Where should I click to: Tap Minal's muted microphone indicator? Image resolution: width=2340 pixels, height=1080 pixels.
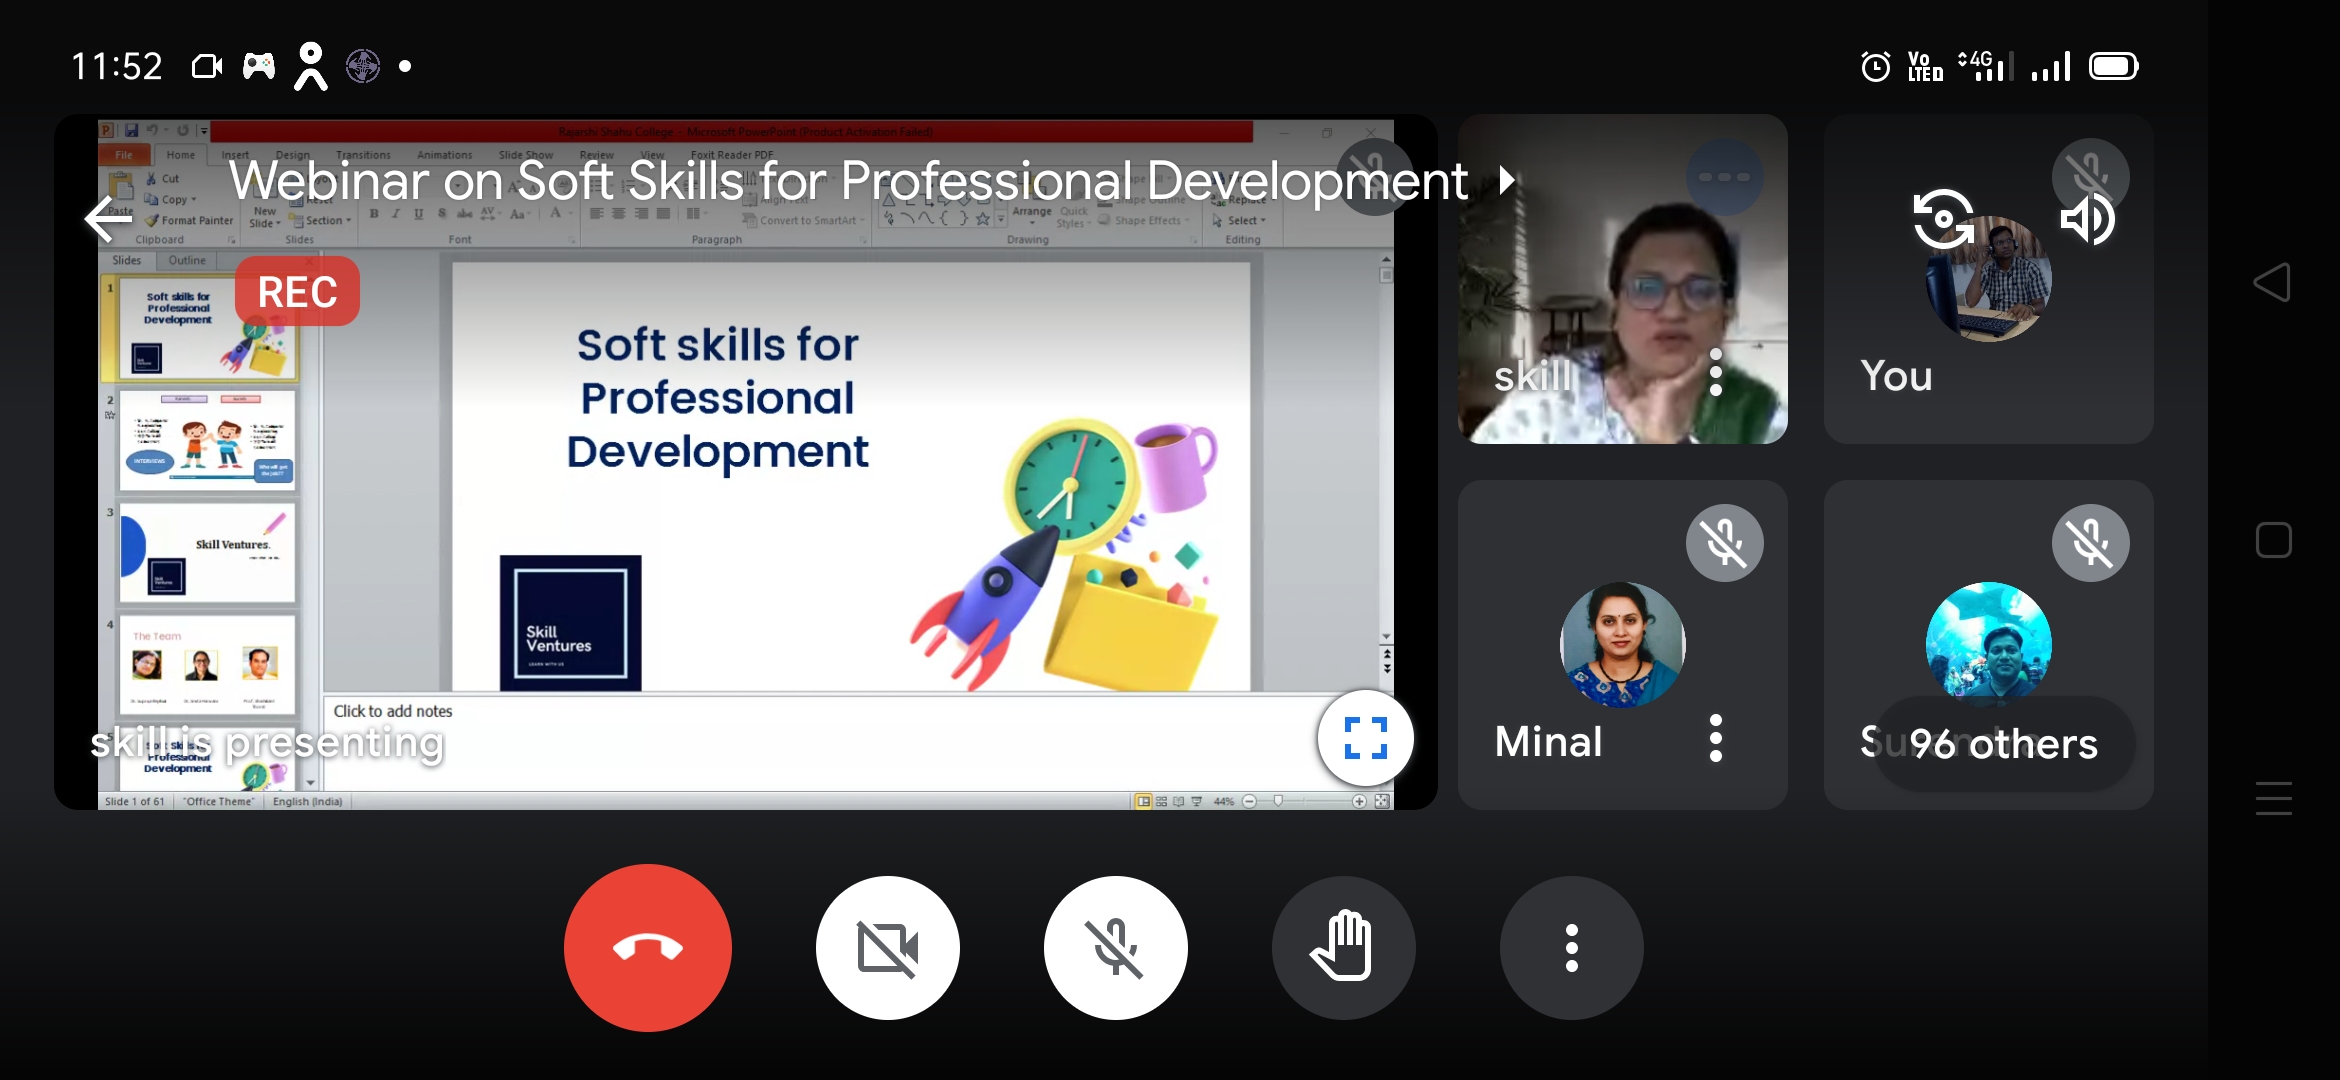tap(1724, 543)
